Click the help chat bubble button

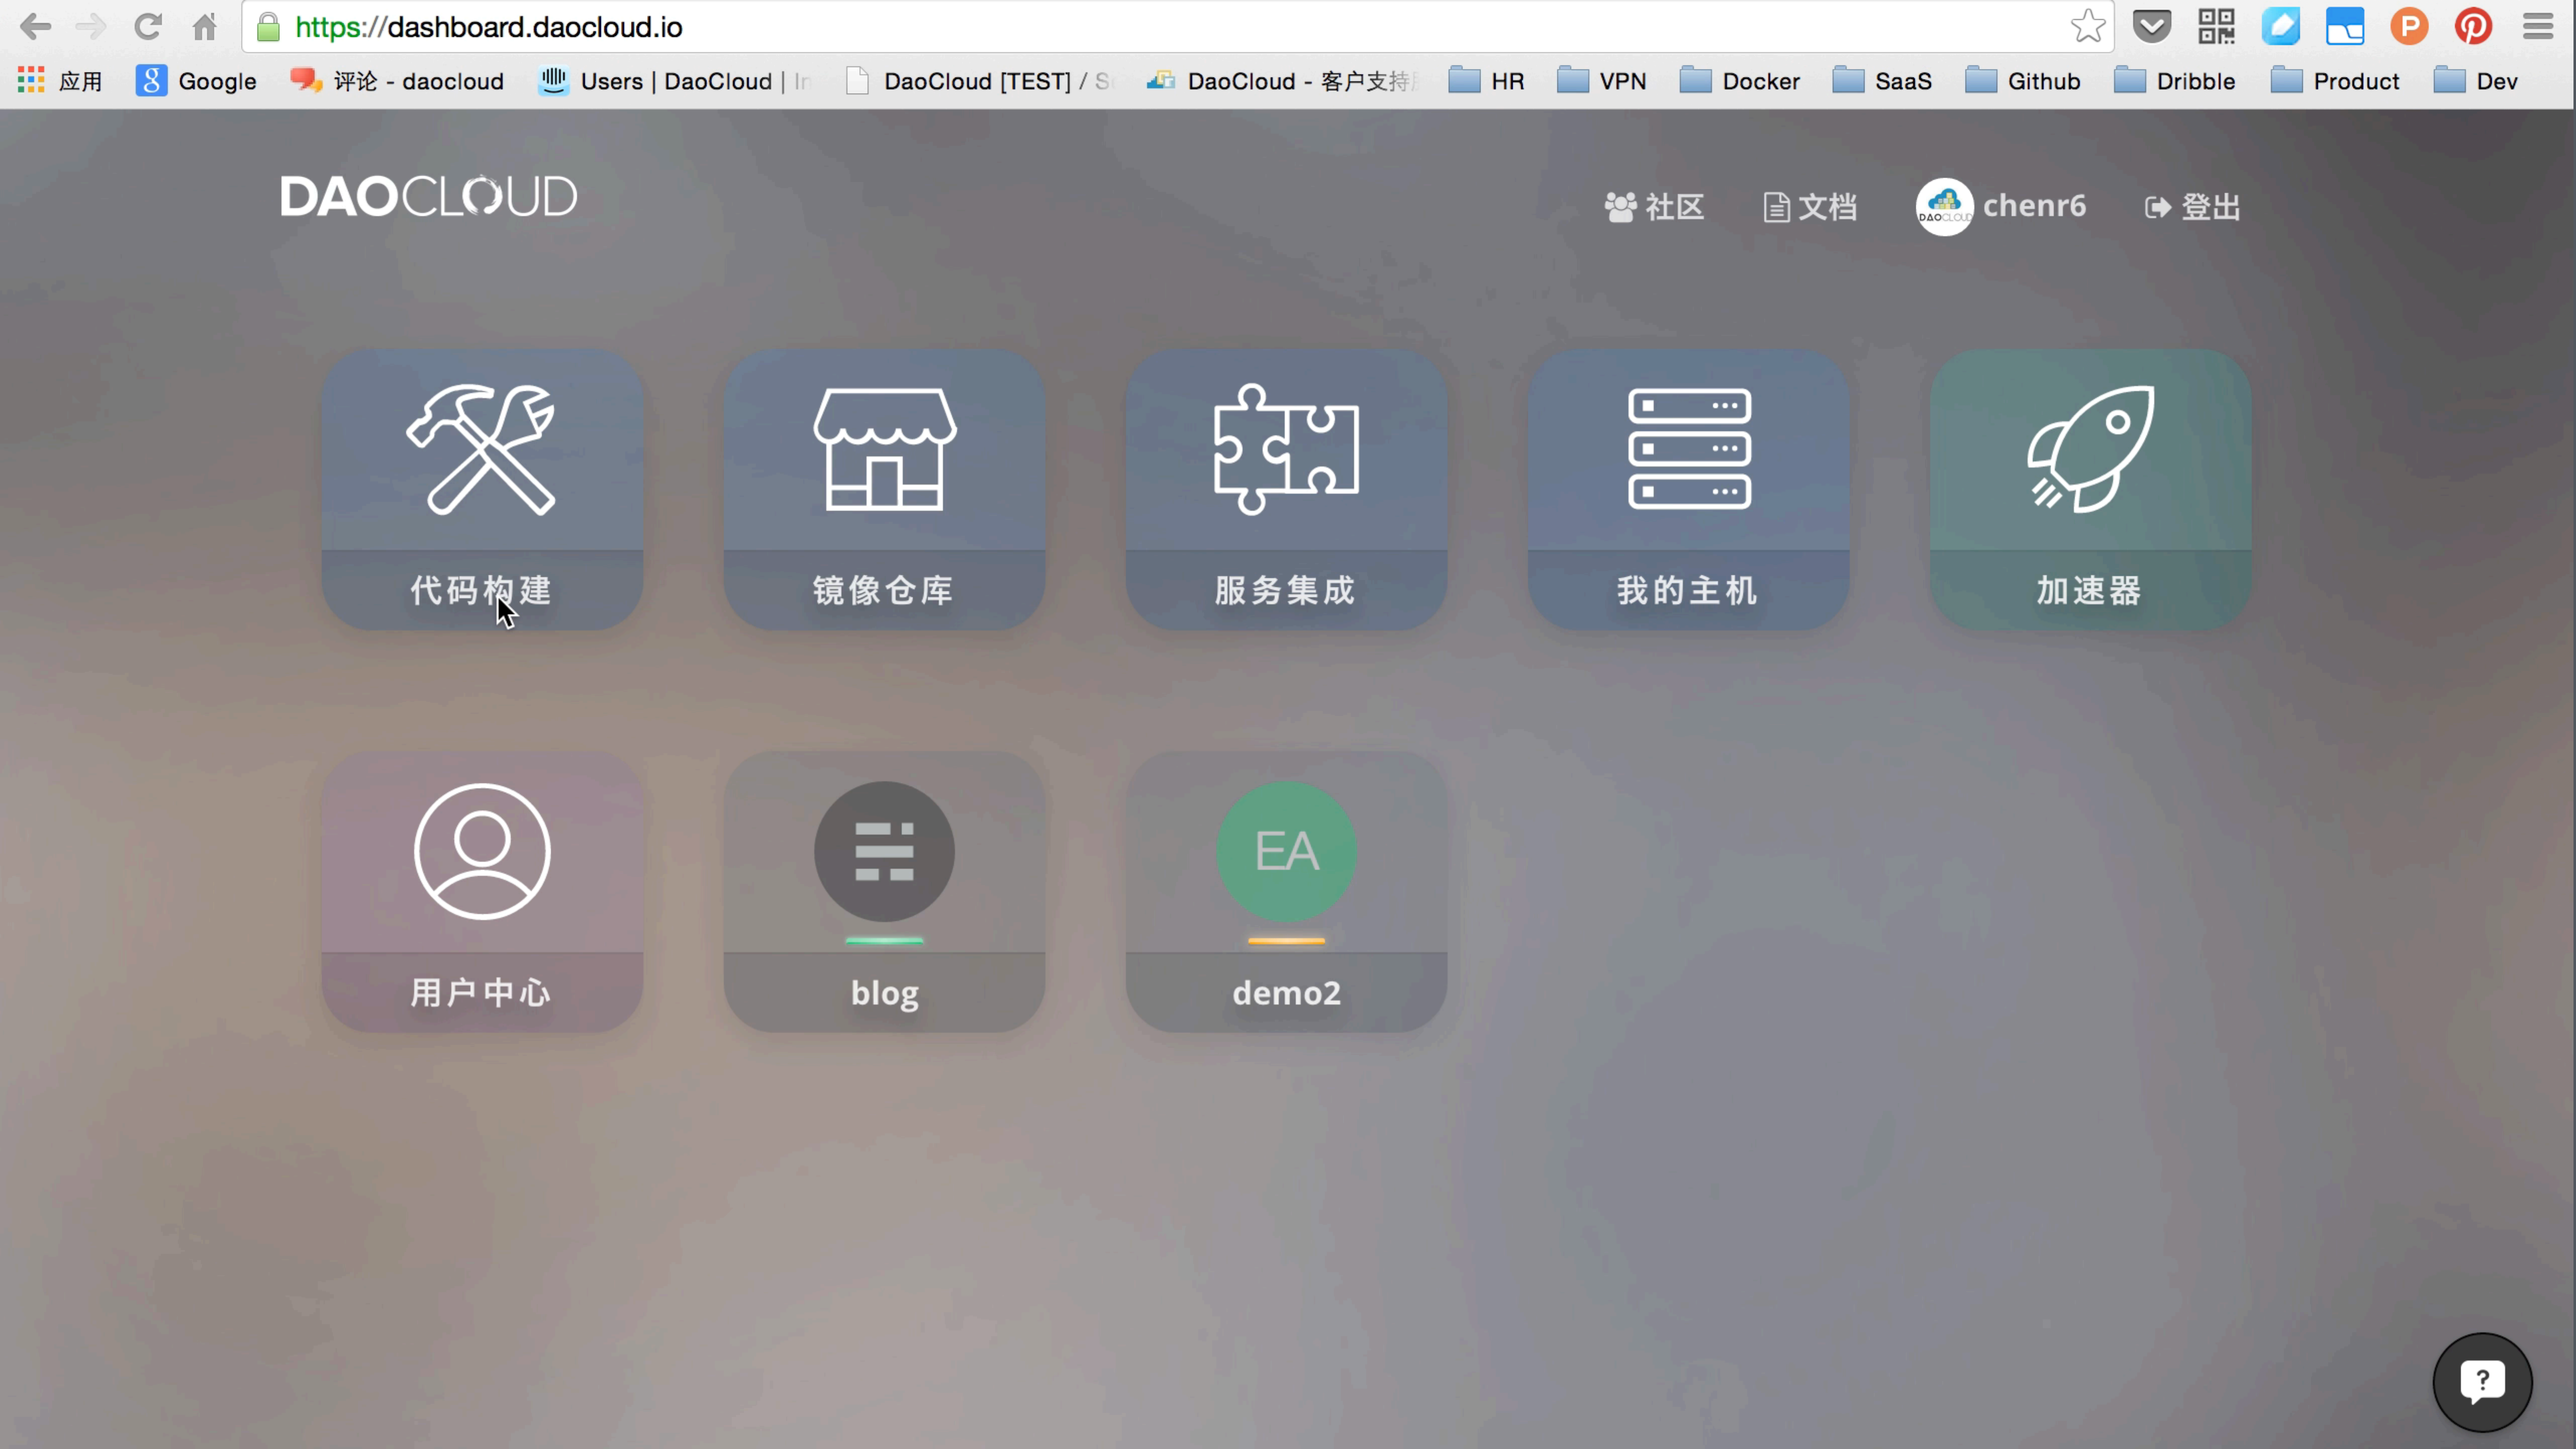(2481, 1382)
